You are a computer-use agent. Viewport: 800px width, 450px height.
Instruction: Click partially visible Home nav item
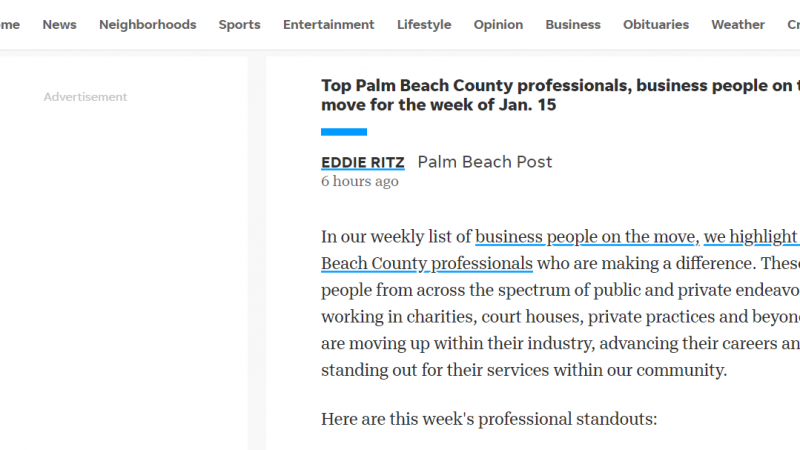pos(10,24)
